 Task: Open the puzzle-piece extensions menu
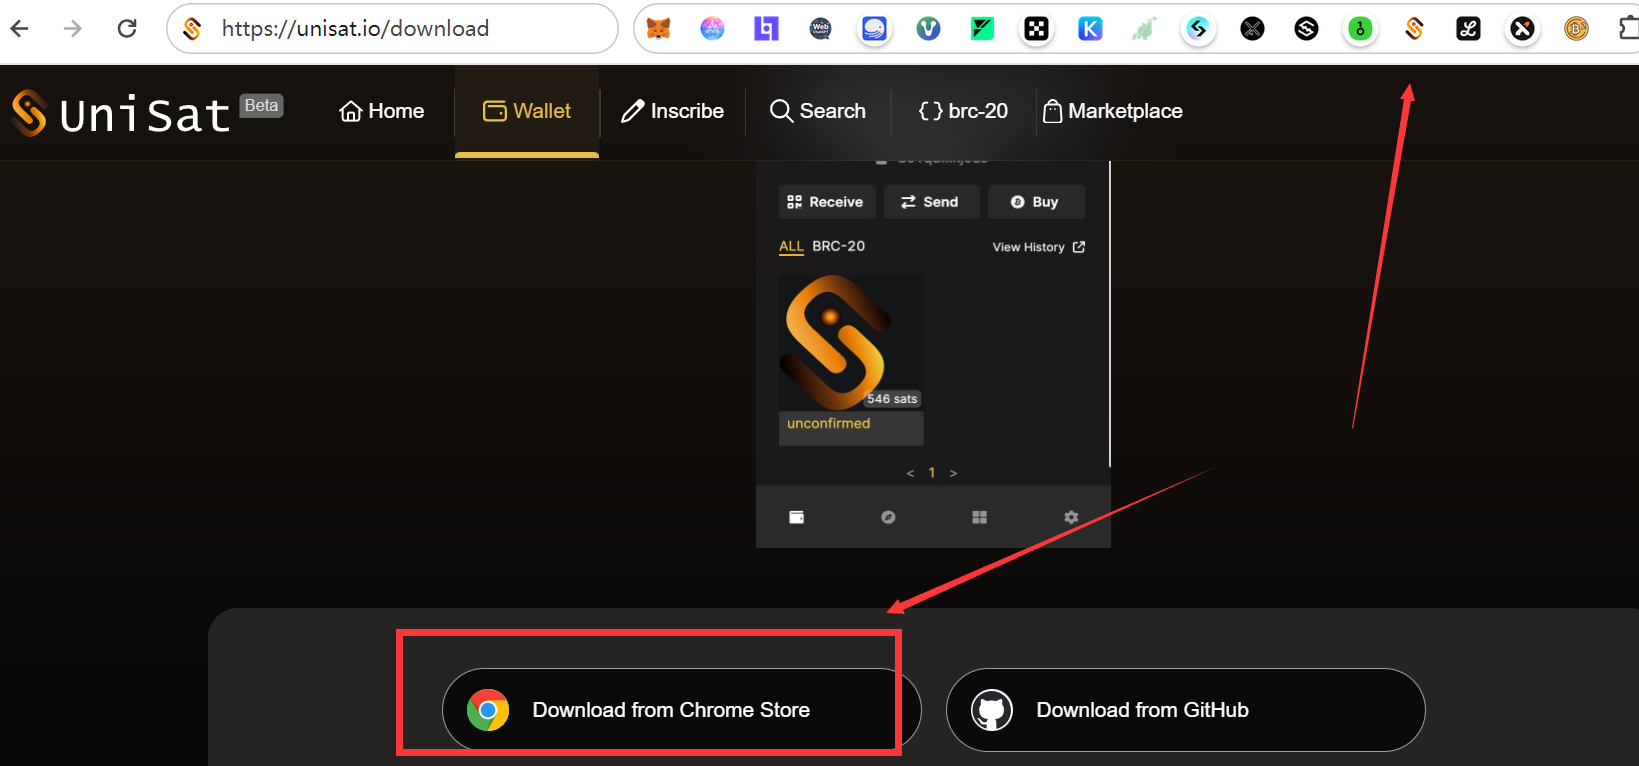1628,29
